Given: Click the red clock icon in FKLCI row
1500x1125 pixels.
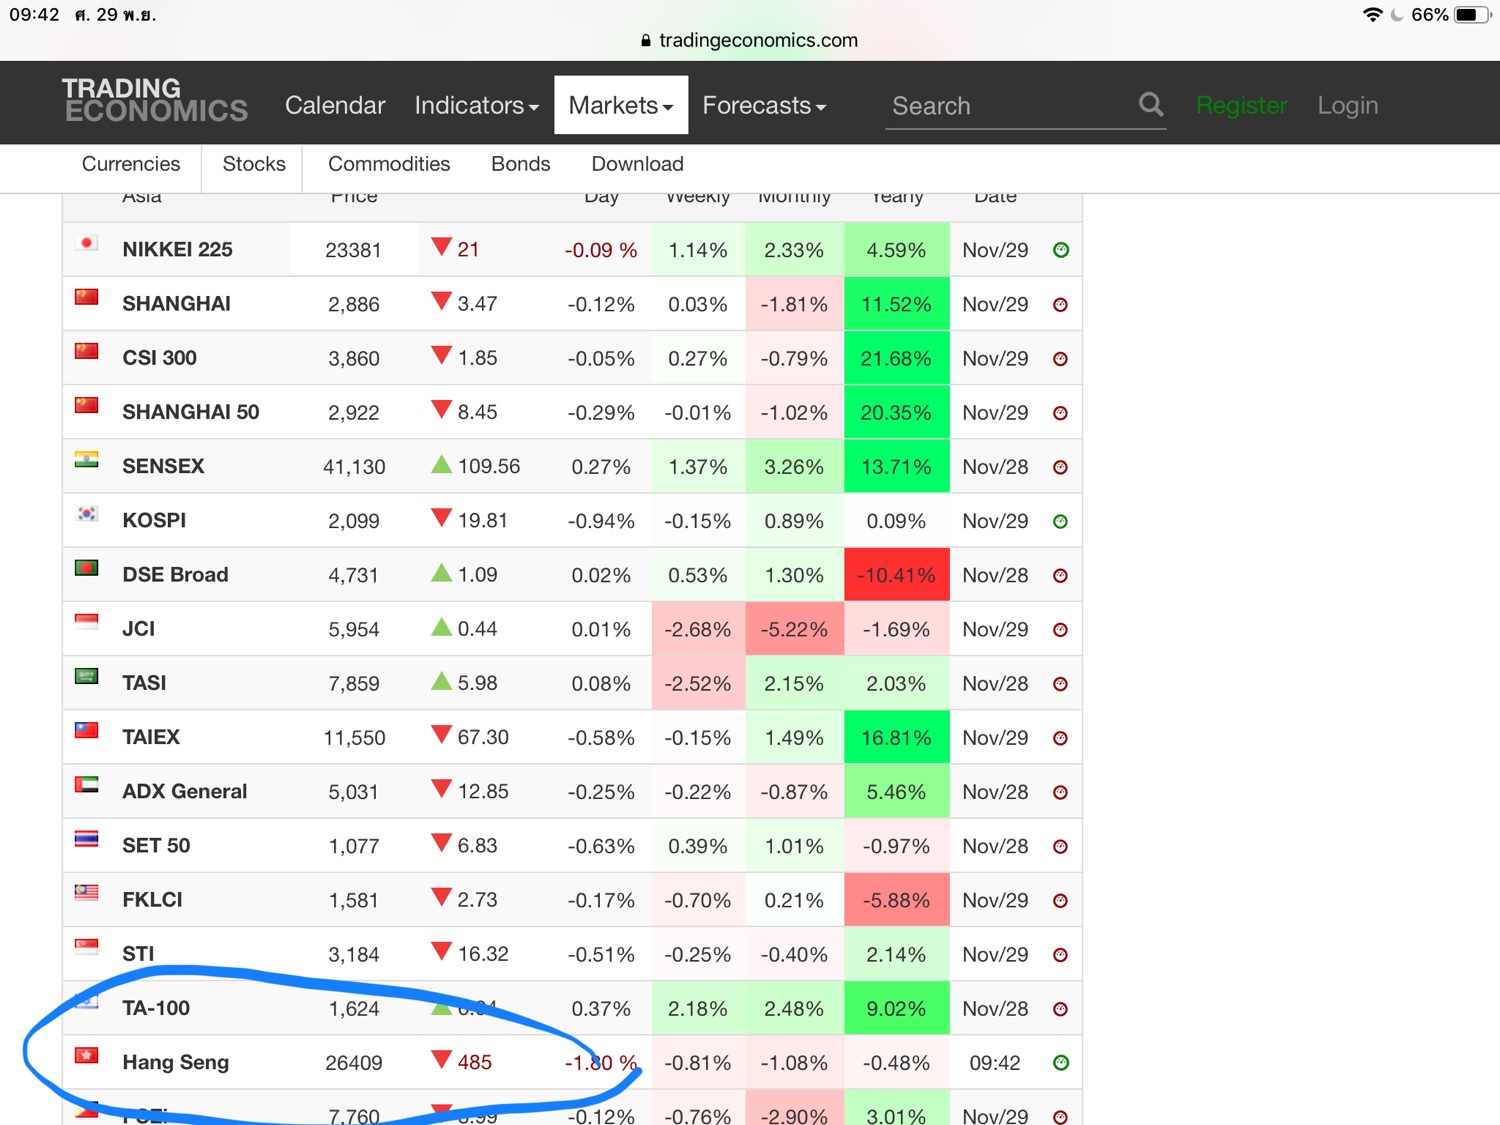Looking at the screenshot, I should 1061,900.
